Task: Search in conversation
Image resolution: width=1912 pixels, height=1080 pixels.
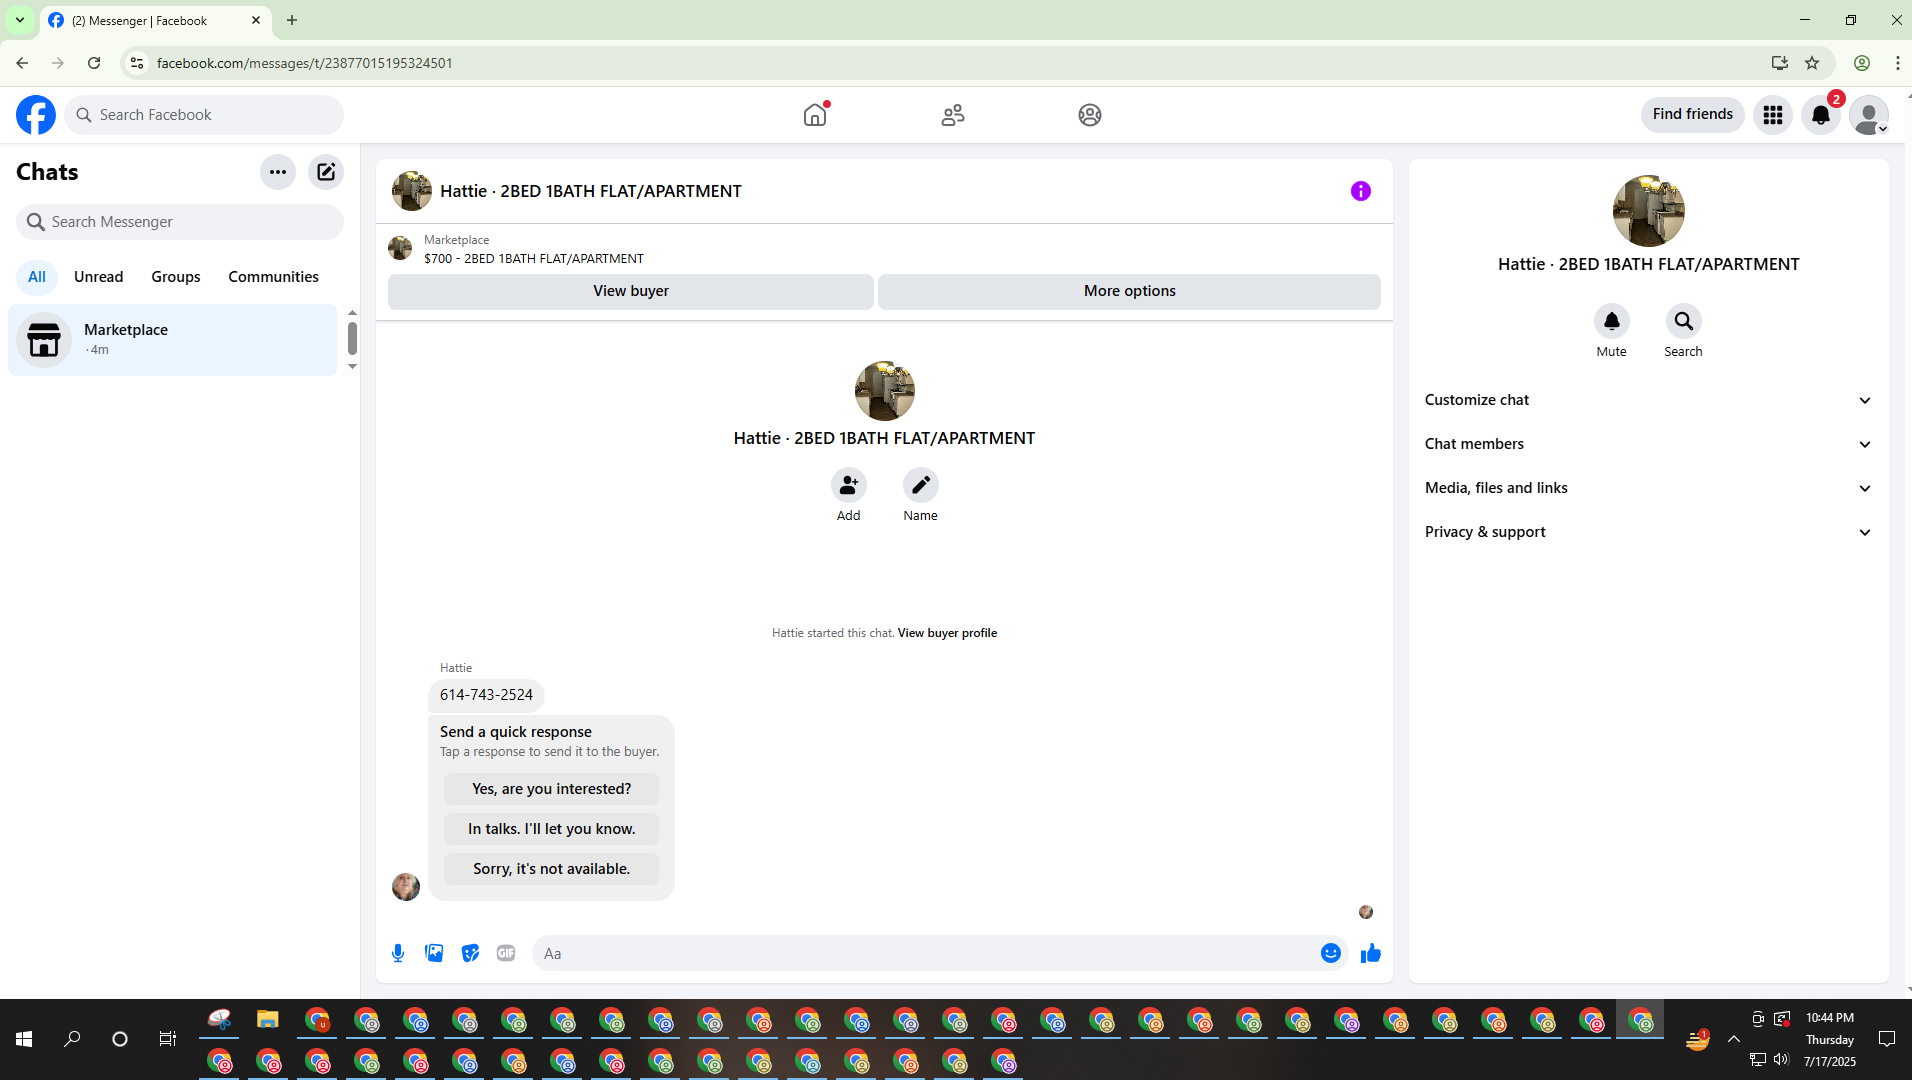Action: point(1684,321)
